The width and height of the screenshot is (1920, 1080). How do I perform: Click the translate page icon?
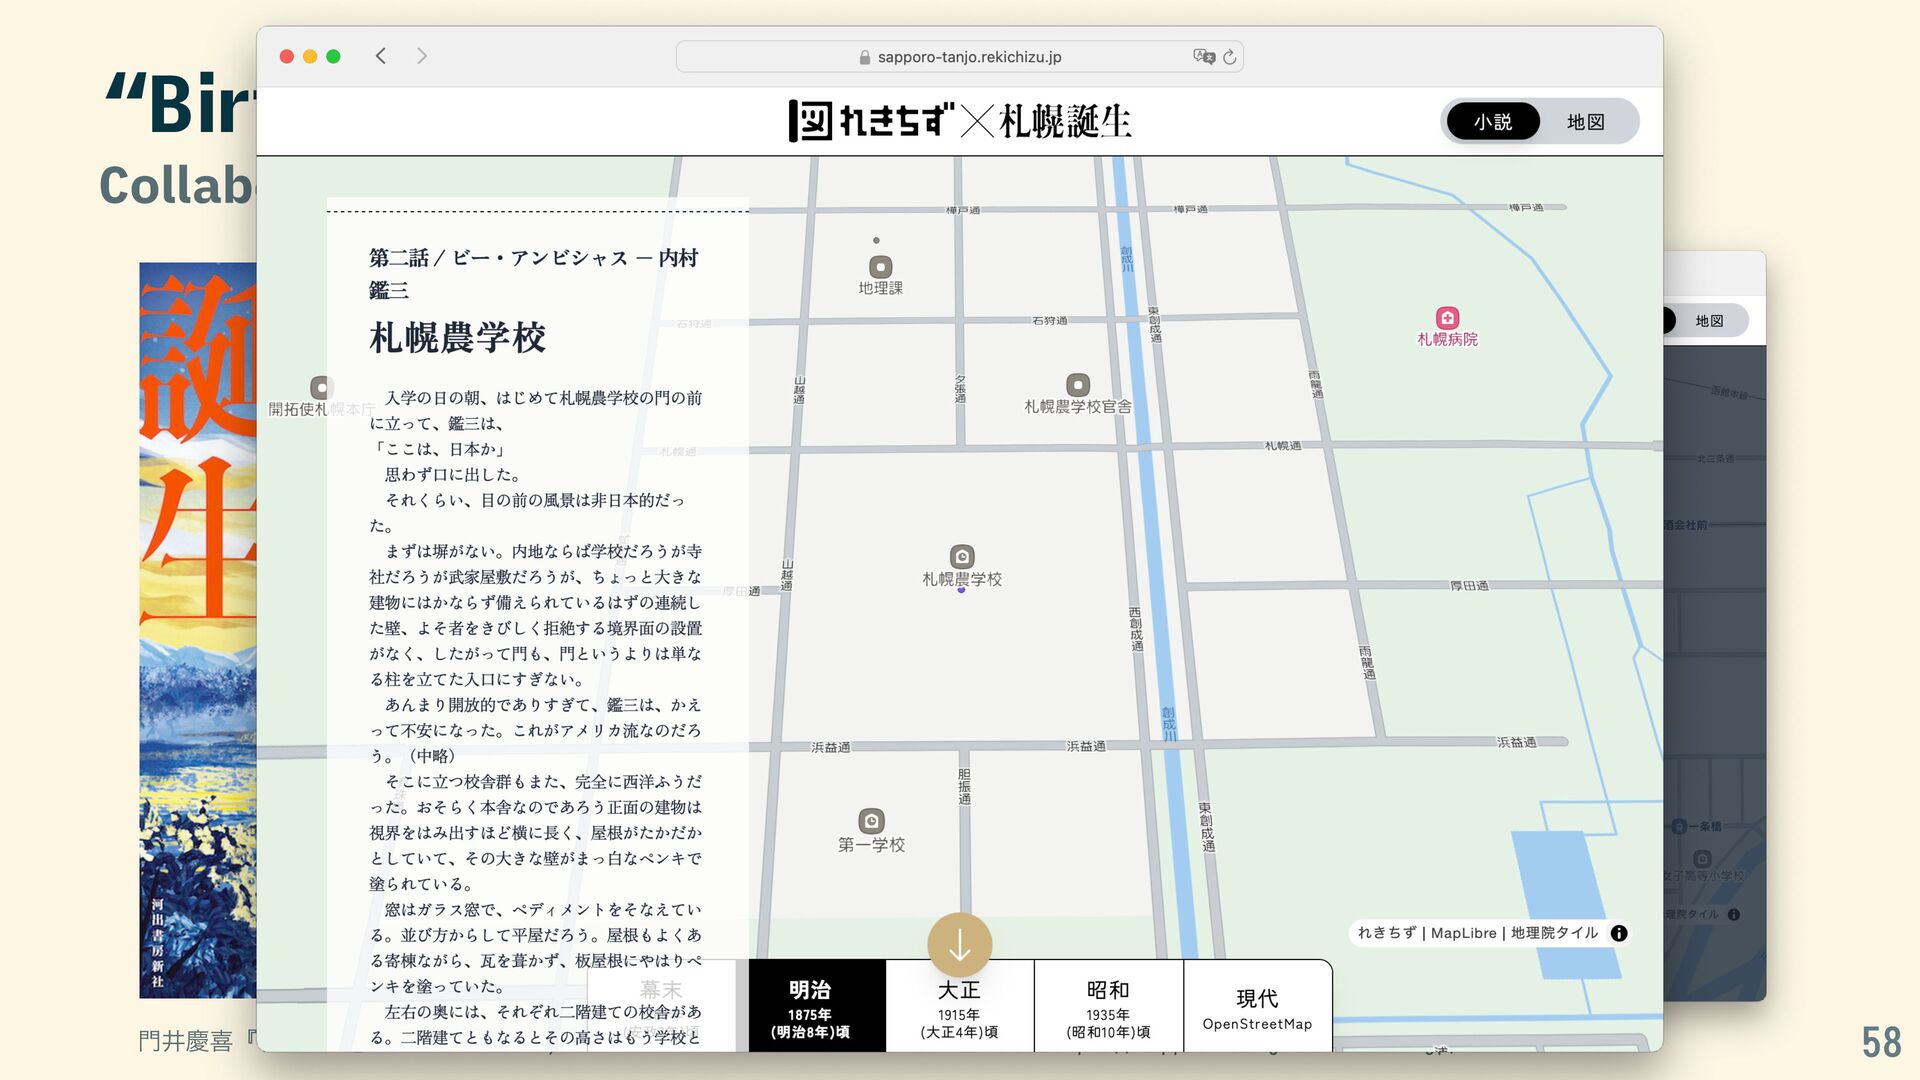pyautogui.click(x=1203, y=57)
